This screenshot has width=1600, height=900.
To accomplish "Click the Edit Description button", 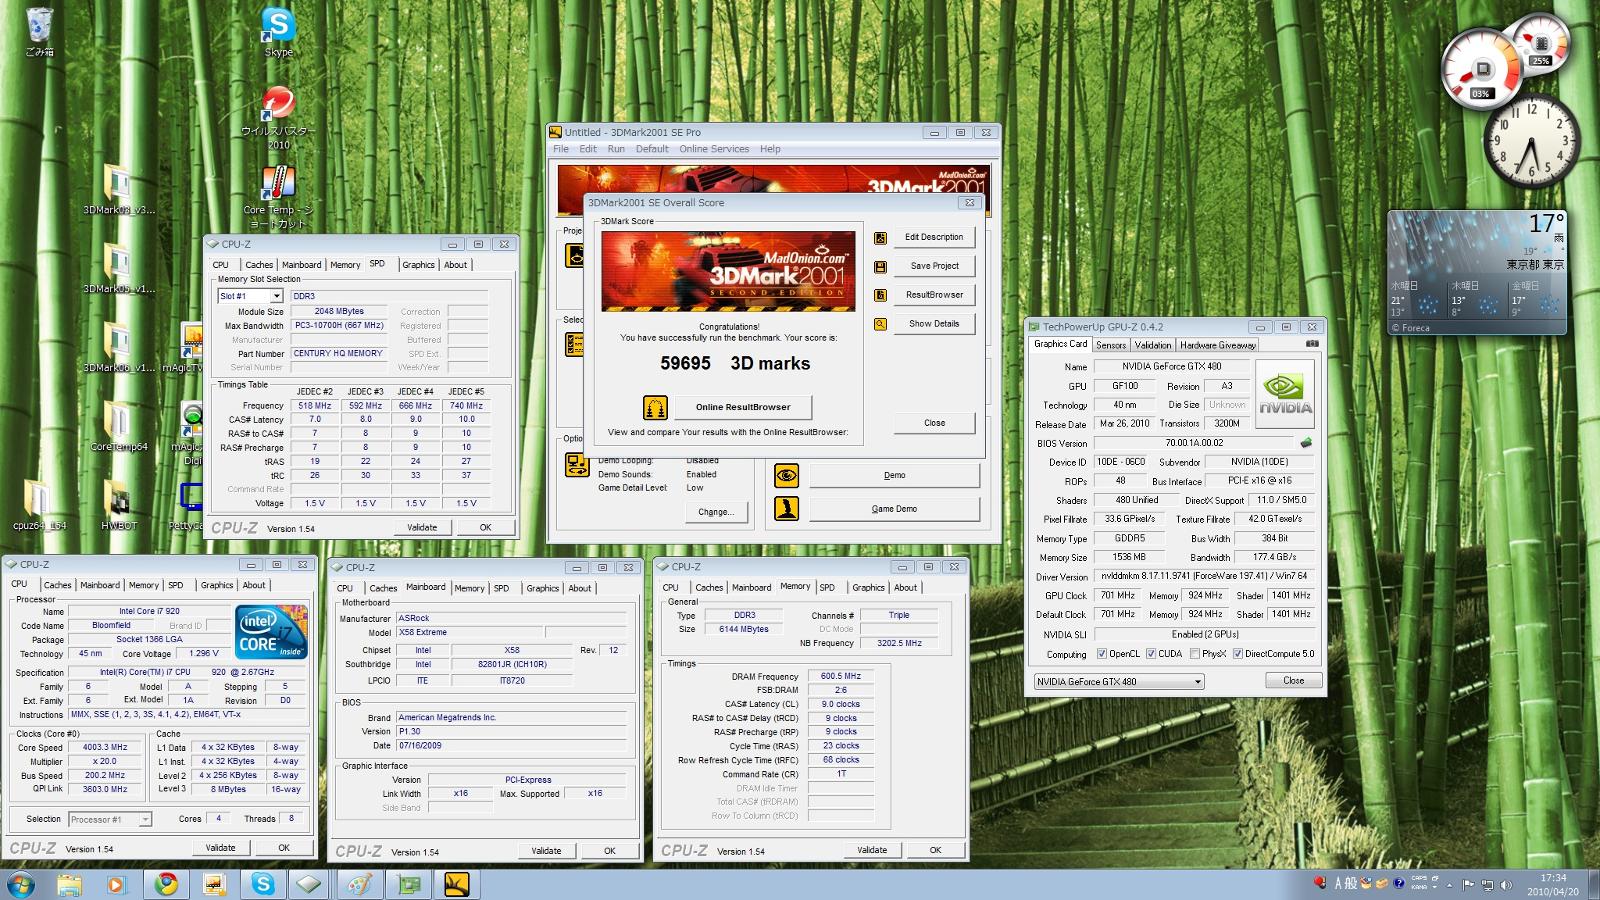I will tap(934, 237).
